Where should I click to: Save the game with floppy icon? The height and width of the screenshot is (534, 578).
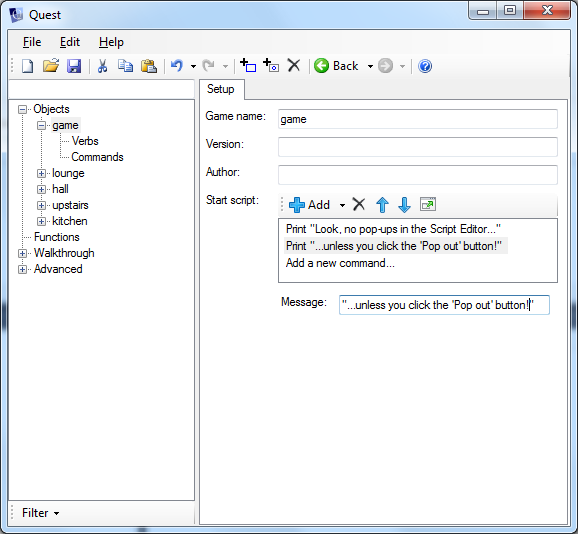coord(74,66)
